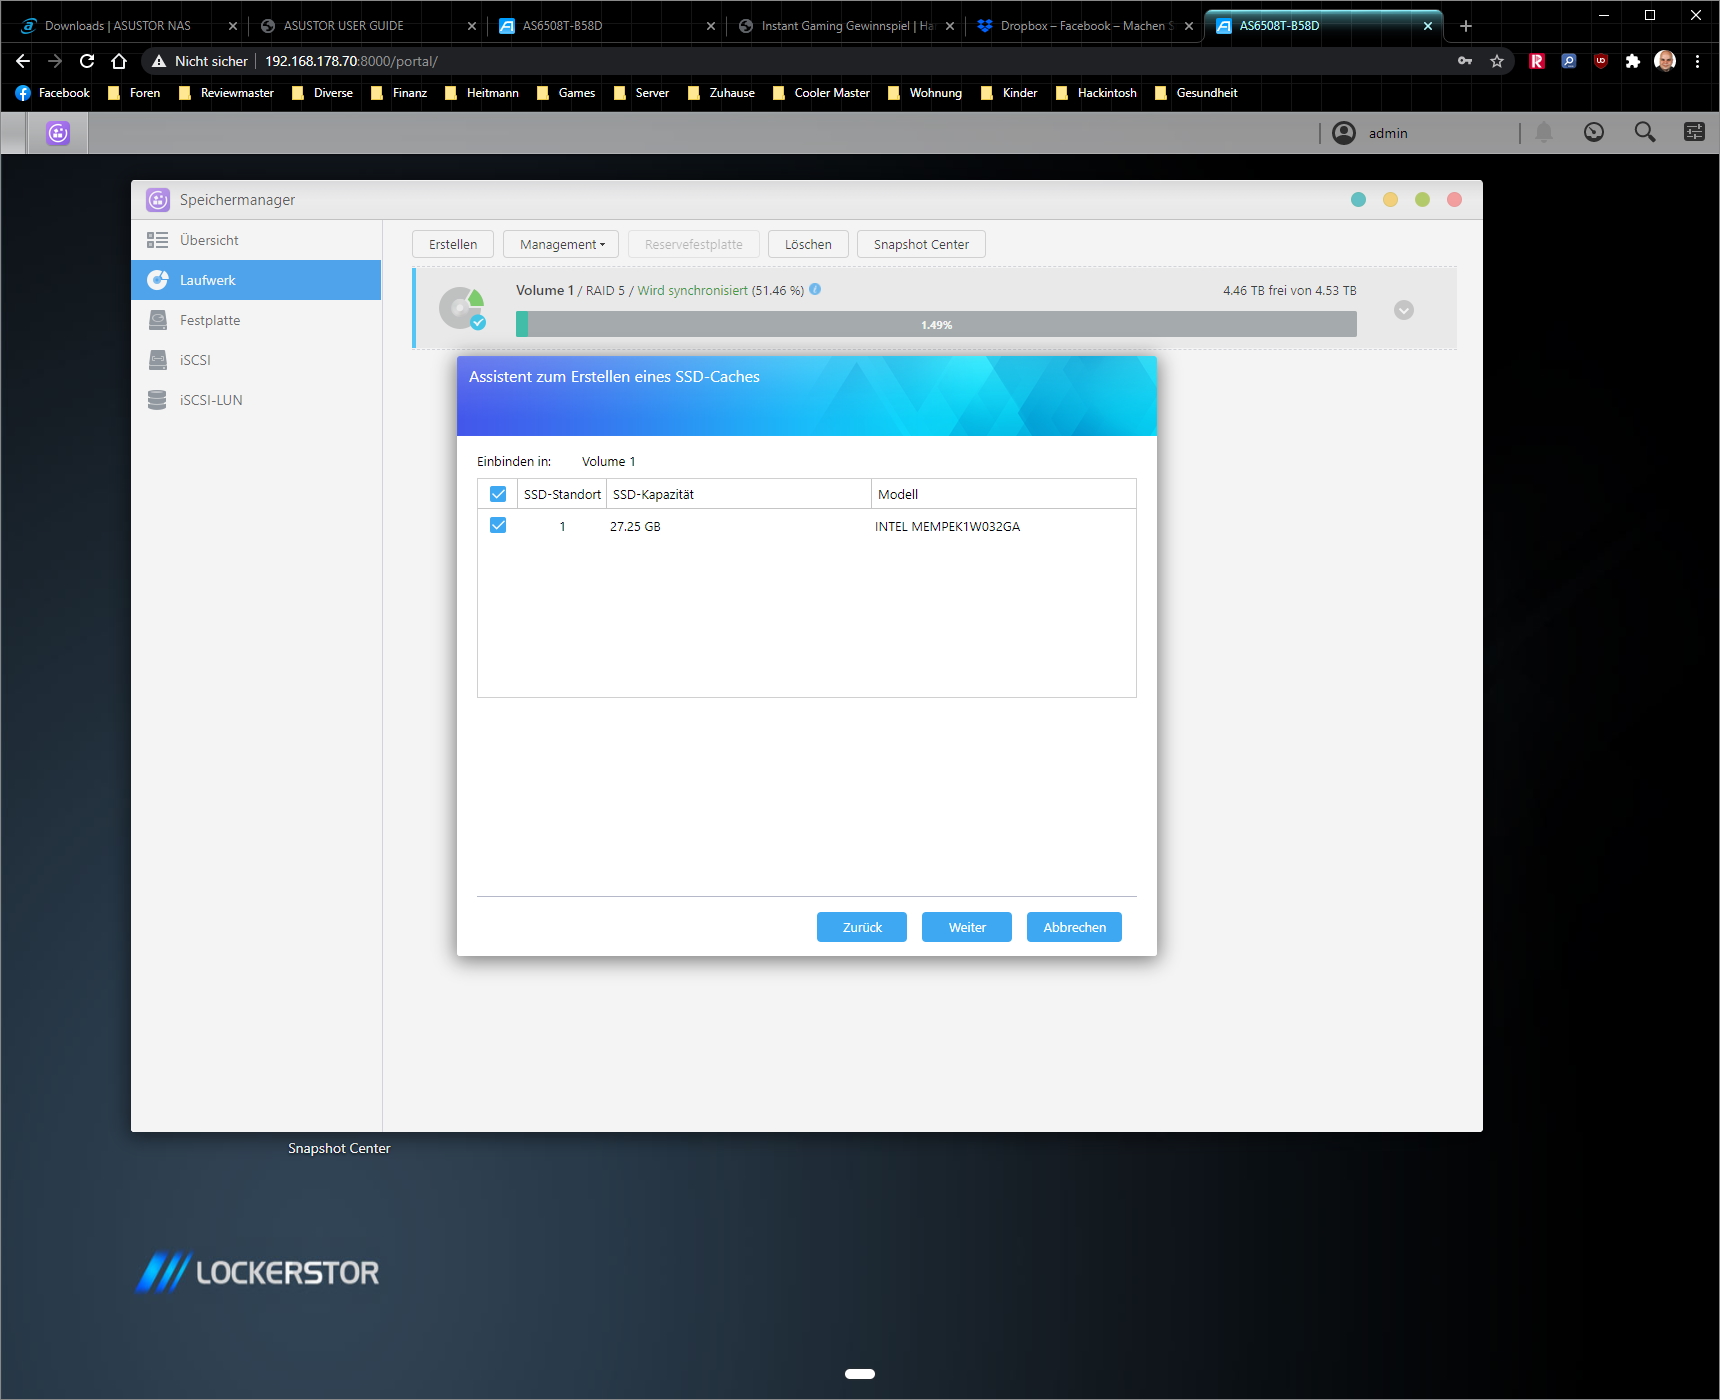Click the Modell column header
The height and width of the screenshot is (1400, 1720).
pyautogui.click(x=1004, y=494)
